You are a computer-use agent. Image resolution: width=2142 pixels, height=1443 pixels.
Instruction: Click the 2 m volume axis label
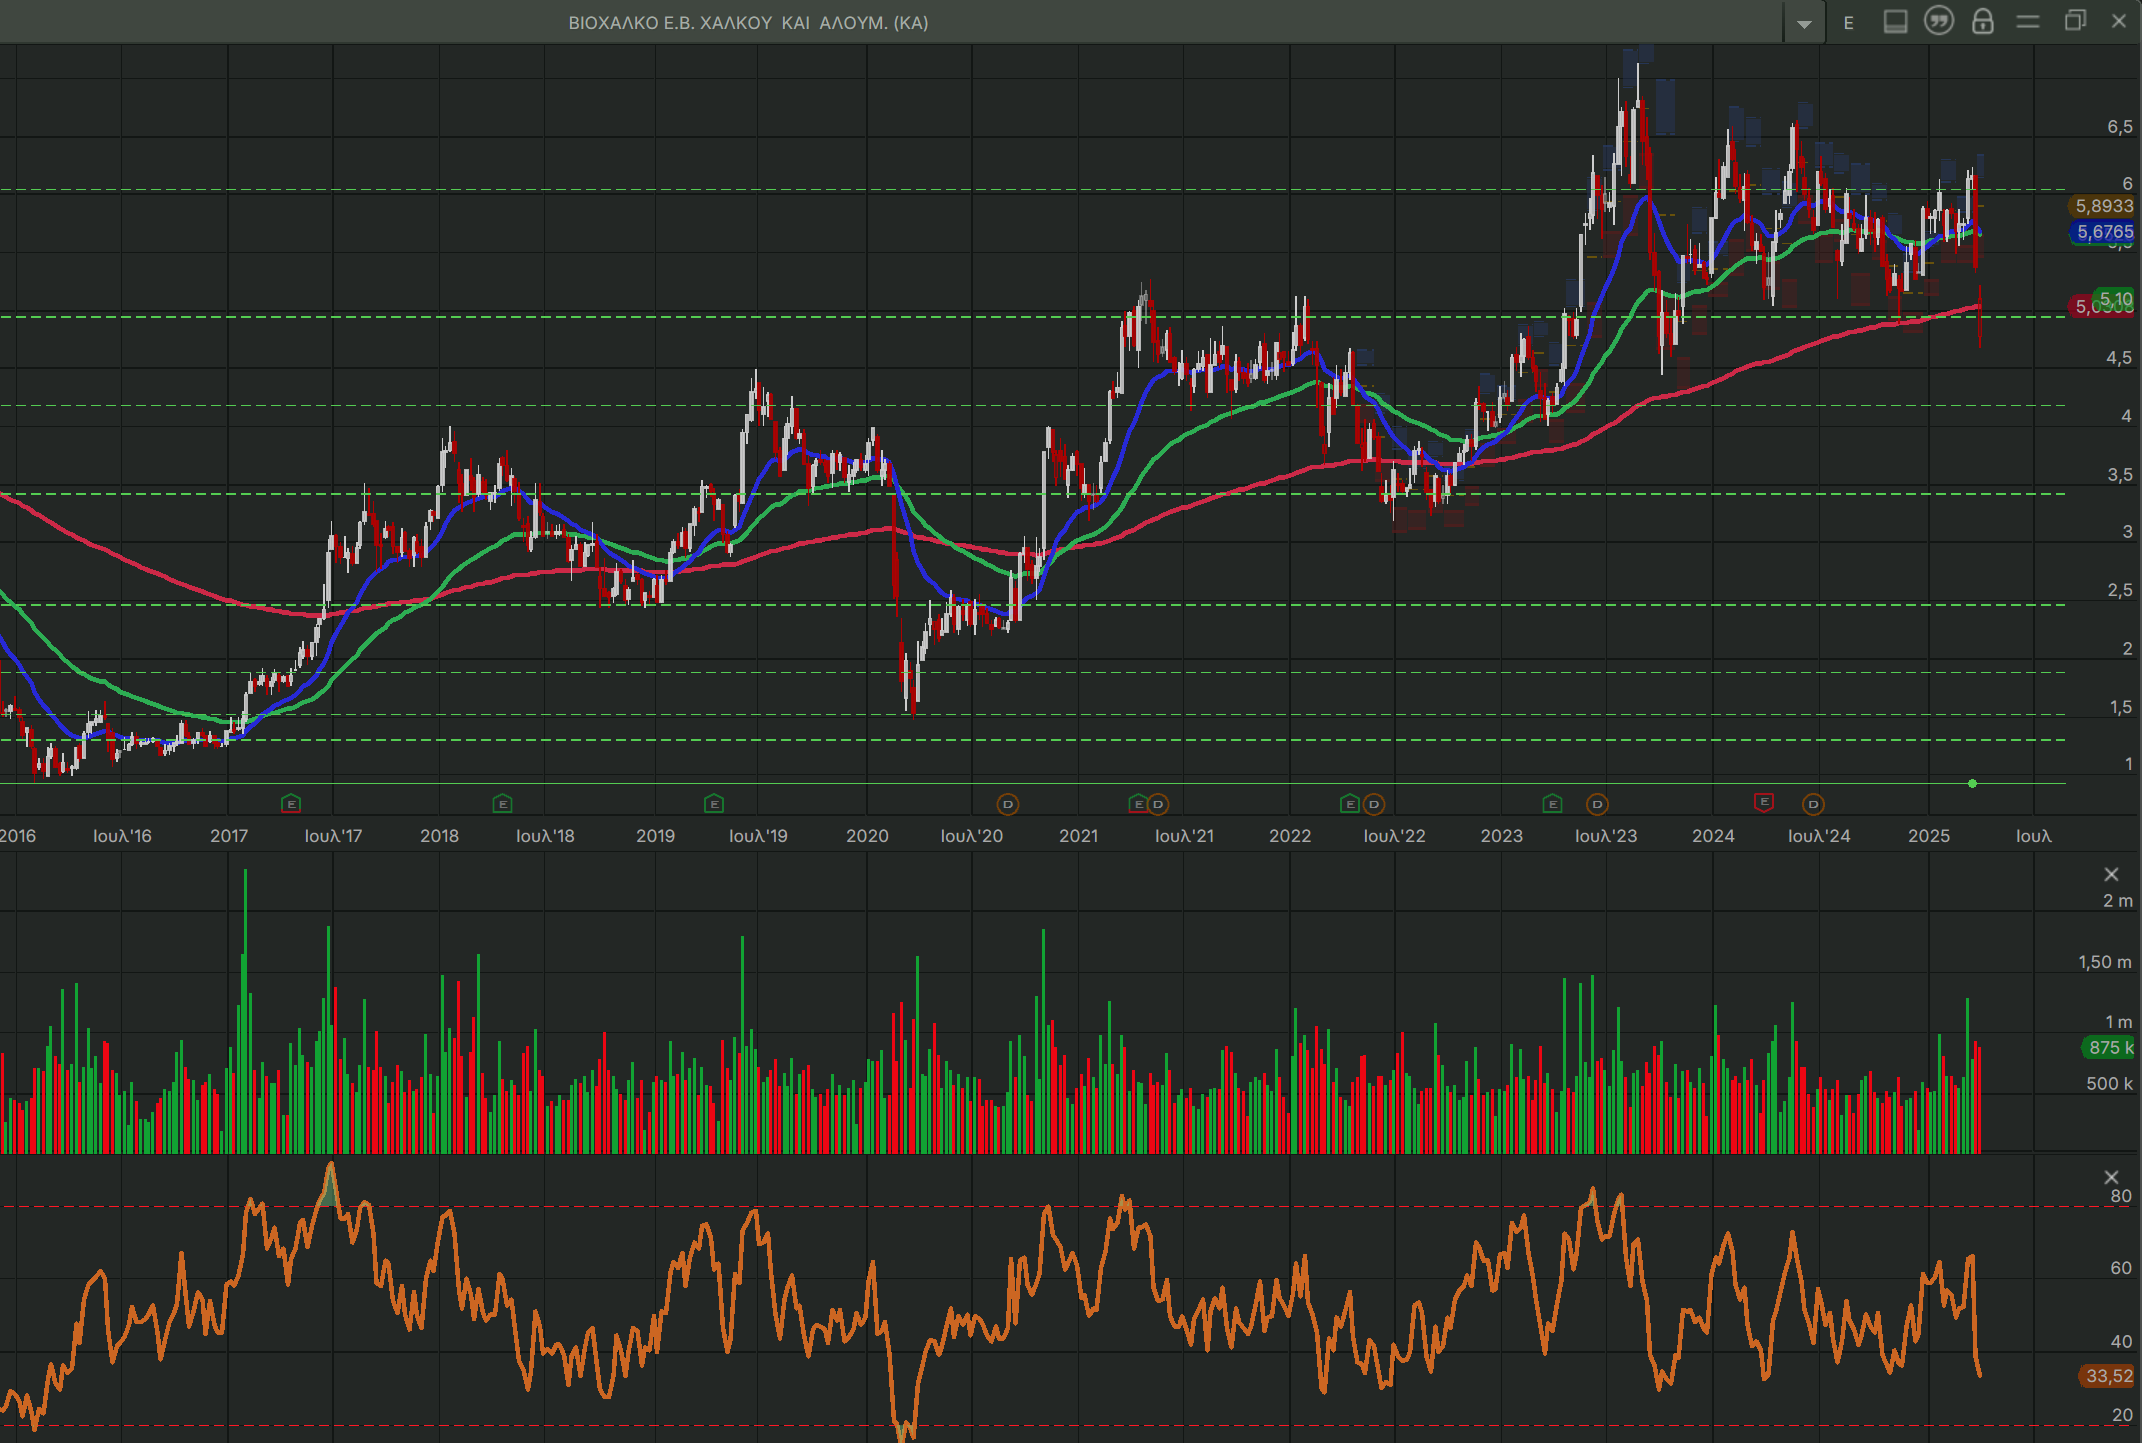(x=2117, y=901)
